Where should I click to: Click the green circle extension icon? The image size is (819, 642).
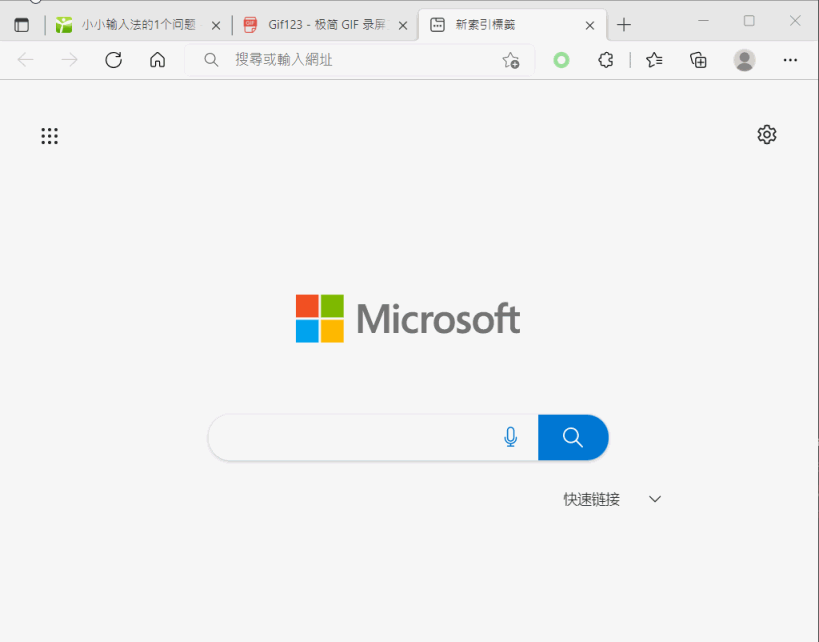pyautogui.click(x=561, y=60)
